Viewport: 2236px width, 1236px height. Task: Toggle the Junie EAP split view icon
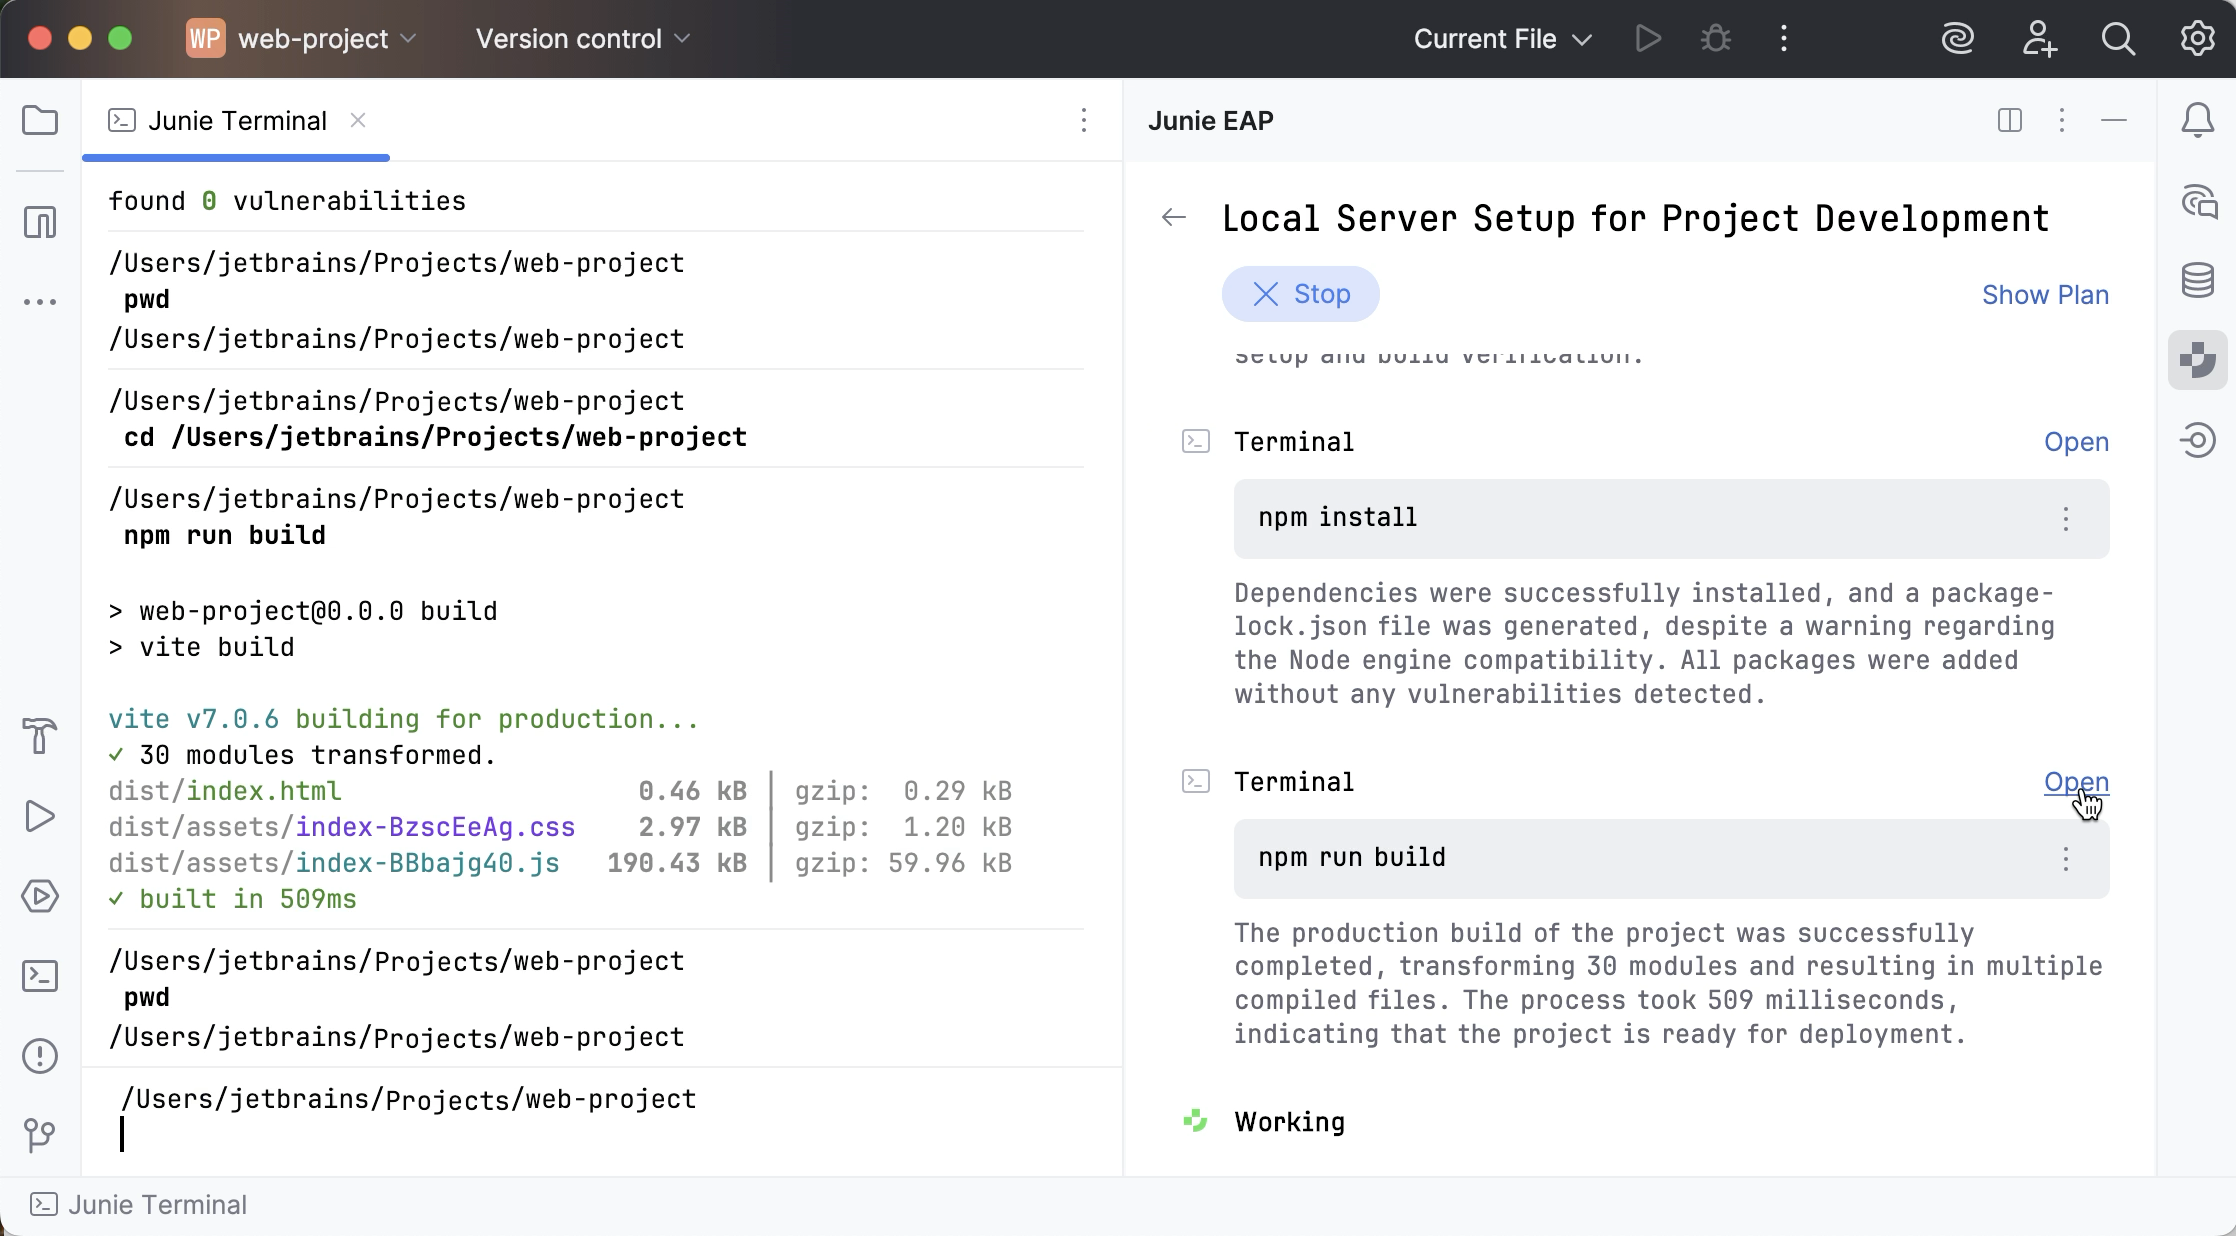[2009, 121]
